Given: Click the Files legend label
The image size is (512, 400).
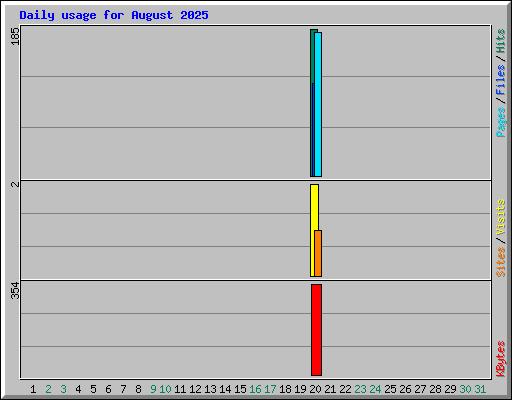Looking at the screenshot, I should click(500, 79).
